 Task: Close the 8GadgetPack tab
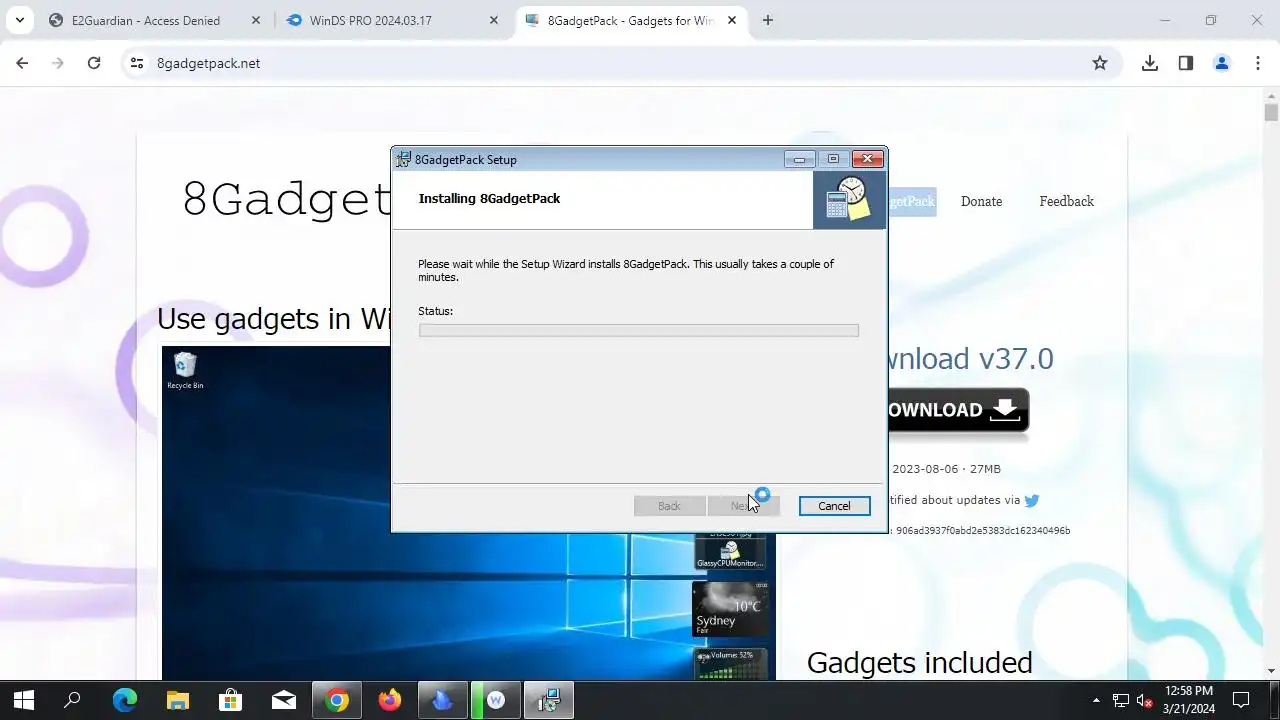pyautogui.click(x=733, y=20)
